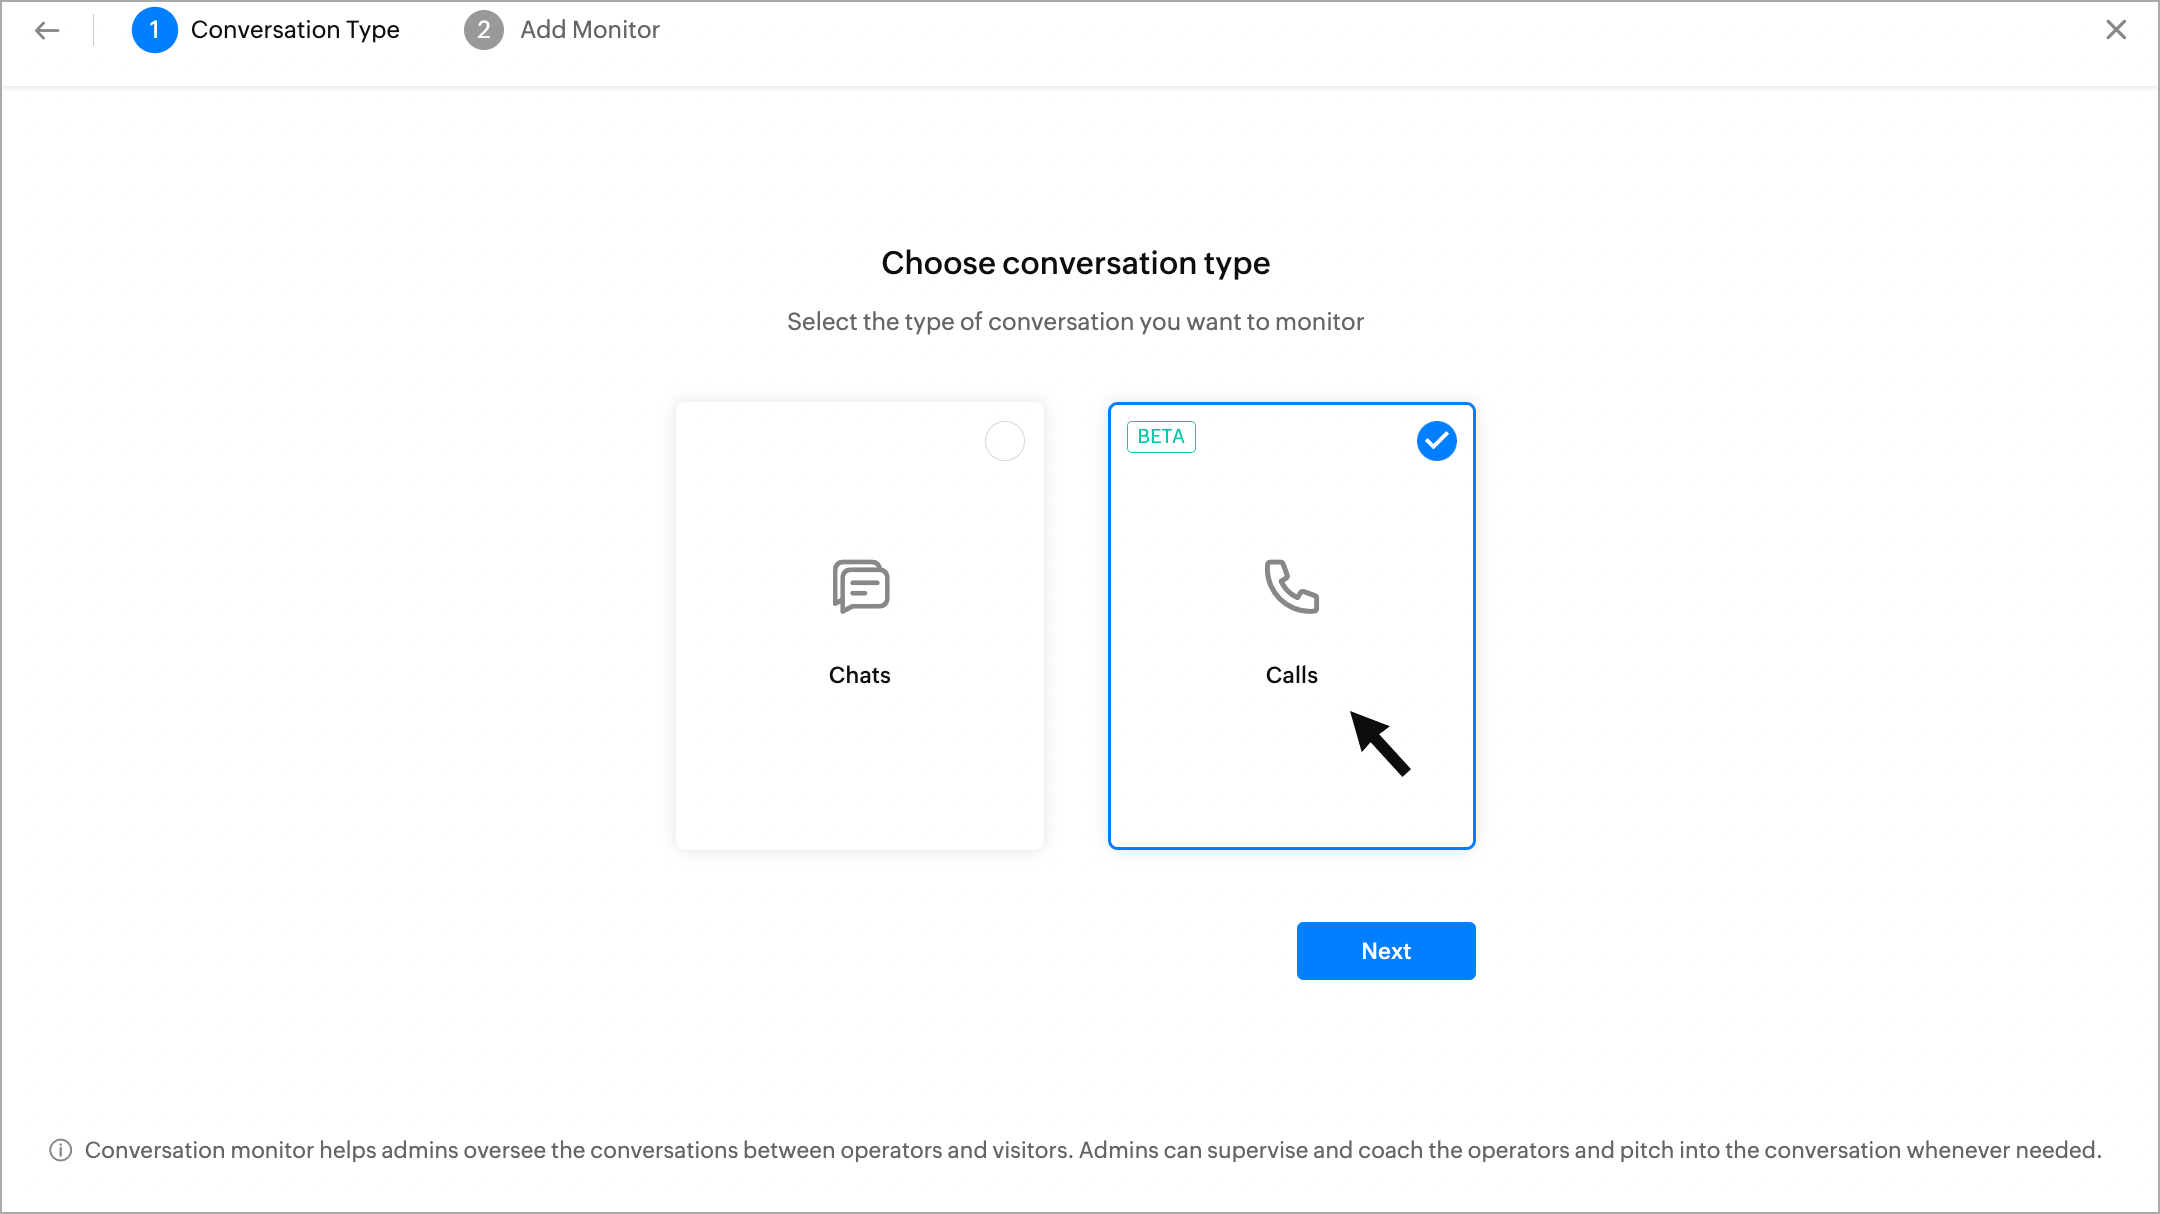Click the conversation monitor help description text

click(x=1092, y=1150)
